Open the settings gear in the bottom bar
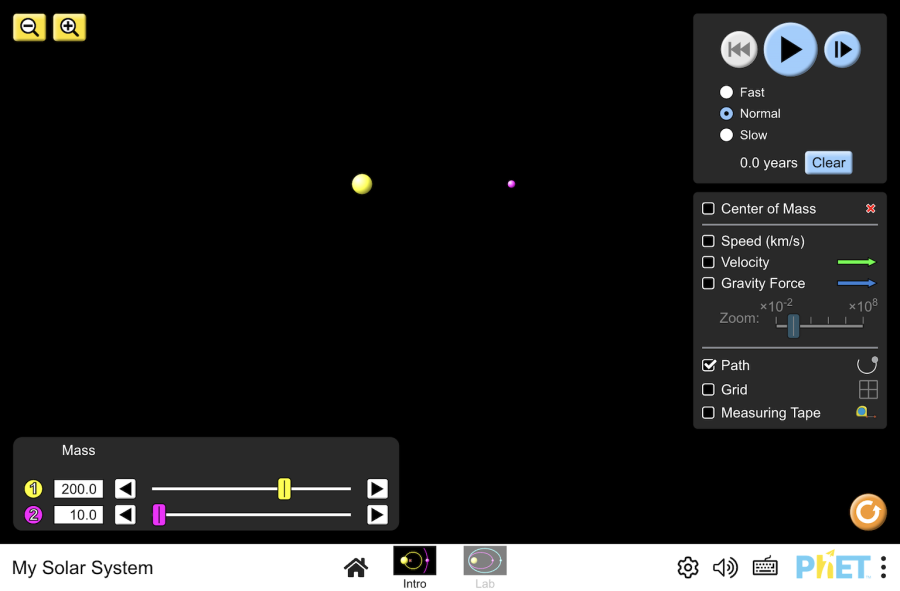Screen dimensions: 900x591 click(x=688, y=568)
